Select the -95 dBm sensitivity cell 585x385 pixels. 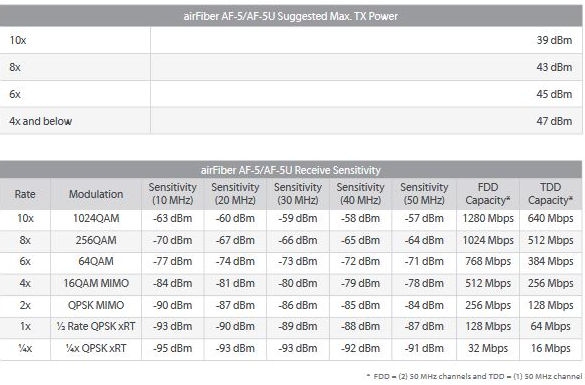[172, 348]
